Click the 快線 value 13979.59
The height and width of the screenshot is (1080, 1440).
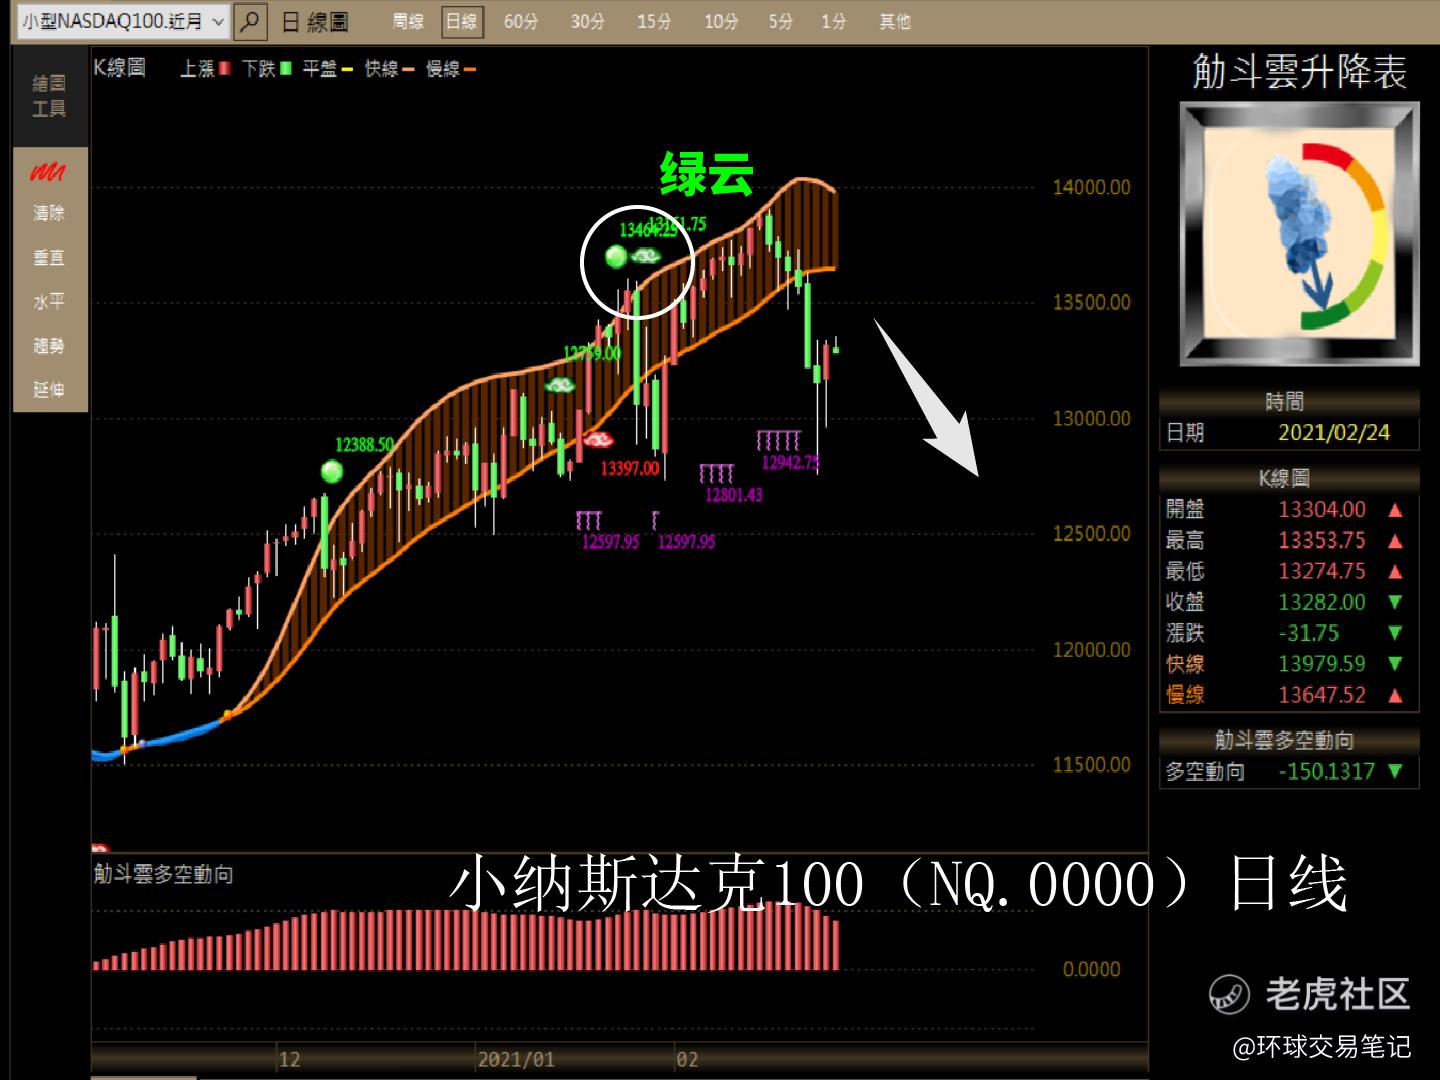[1322, 664]
